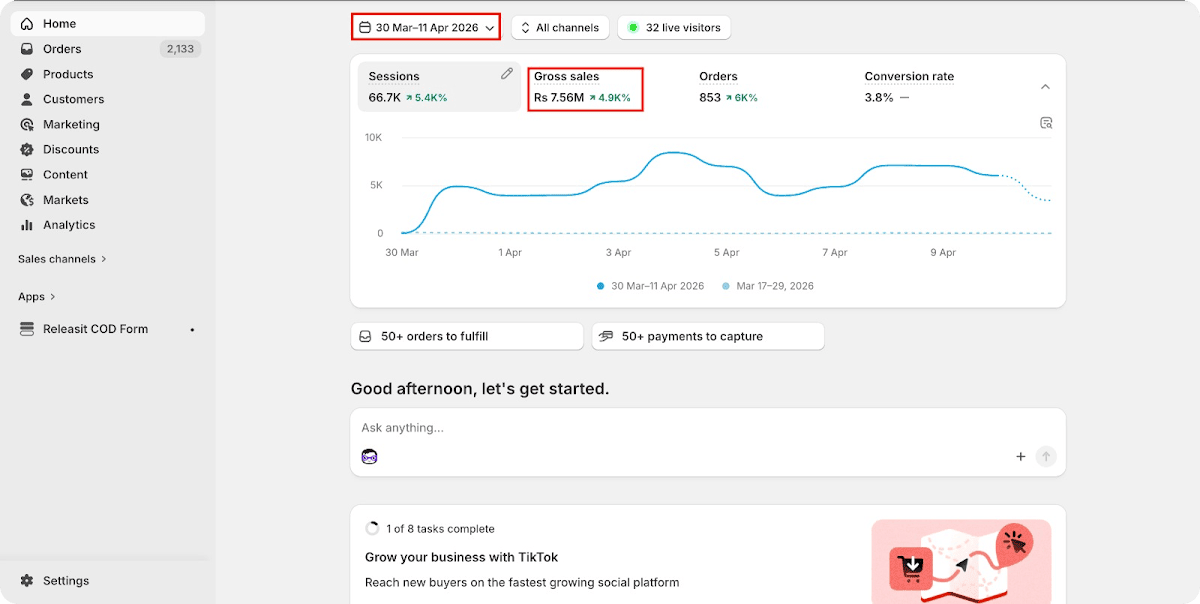Collapse the metrics chart with the chevron

[1045, 87]
